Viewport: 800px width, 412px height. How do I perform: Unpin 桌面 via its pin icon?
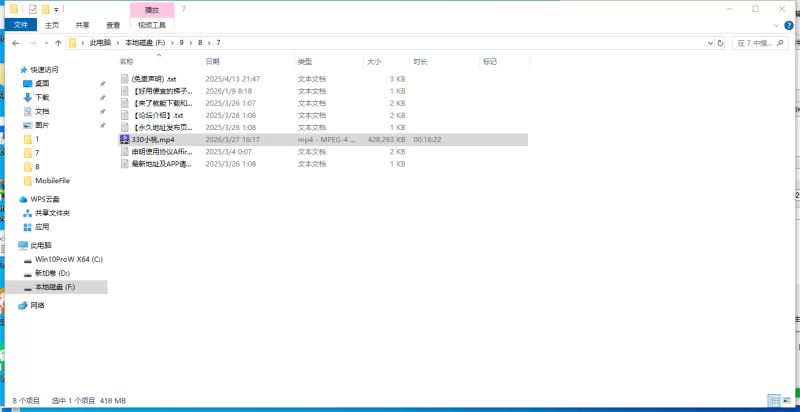click(x=103, y=84)
